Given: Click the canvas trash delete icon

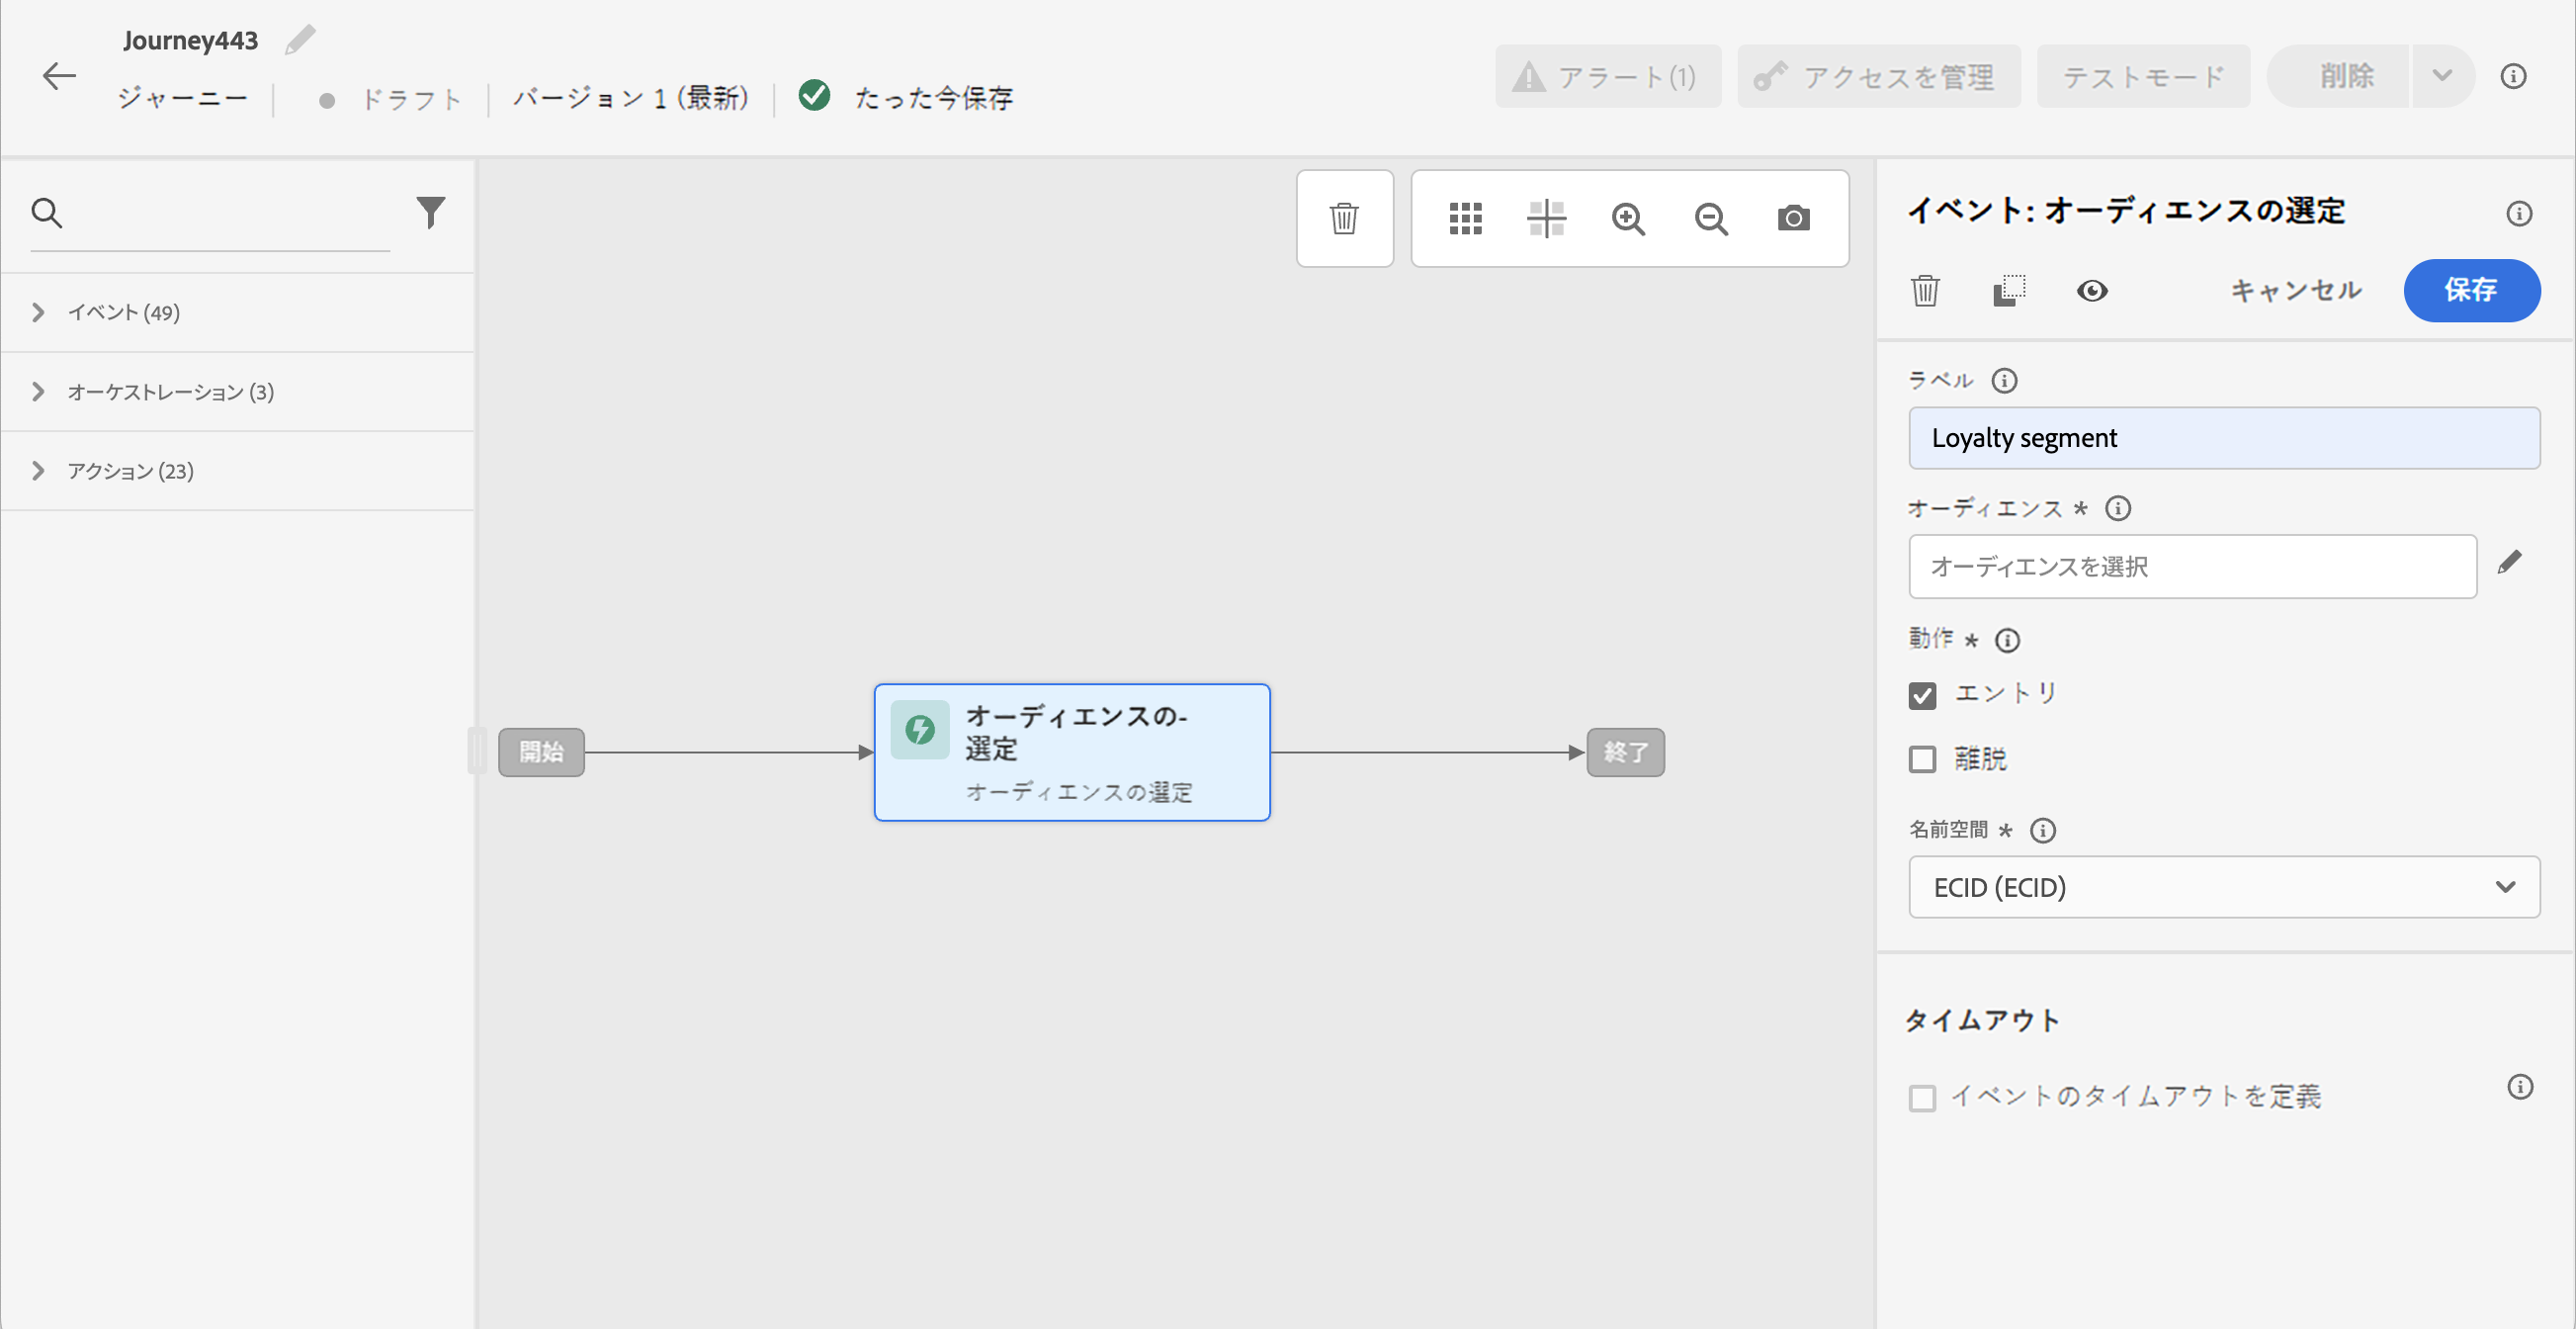Looking at the screenshot, I should click(x=1344, y=218).
